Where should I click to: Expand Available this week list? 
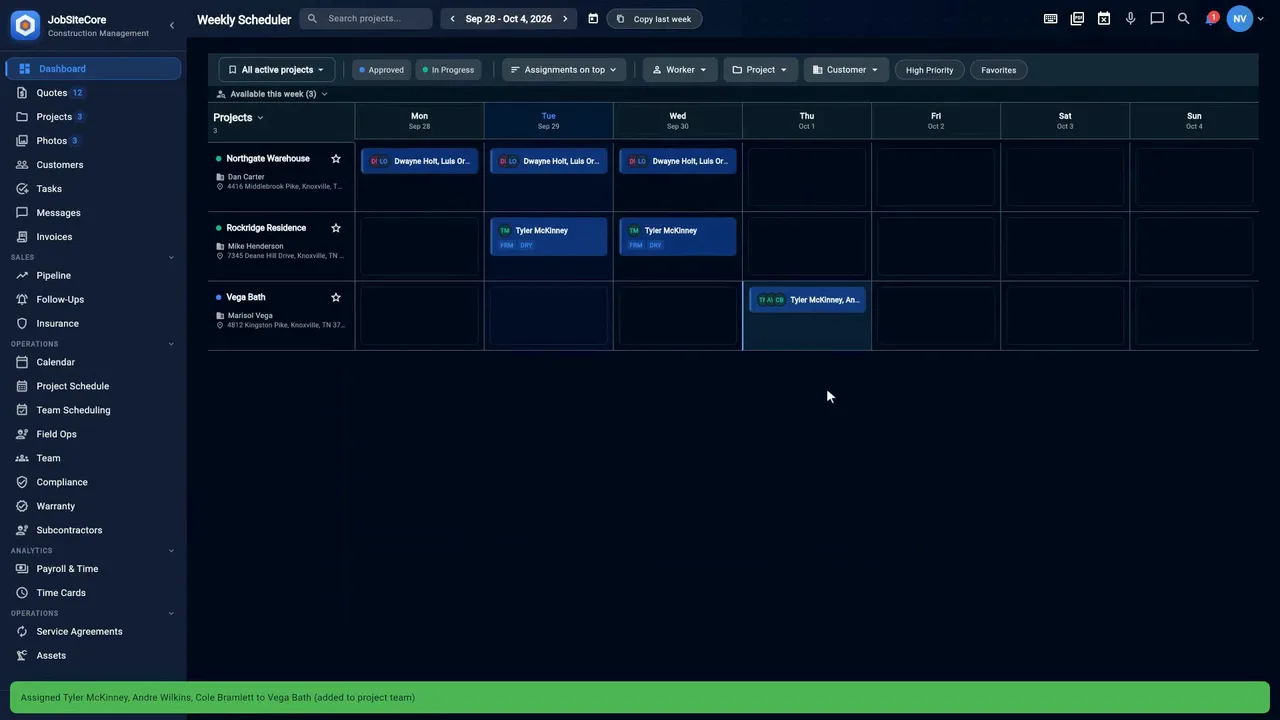(x=273, y=94)
